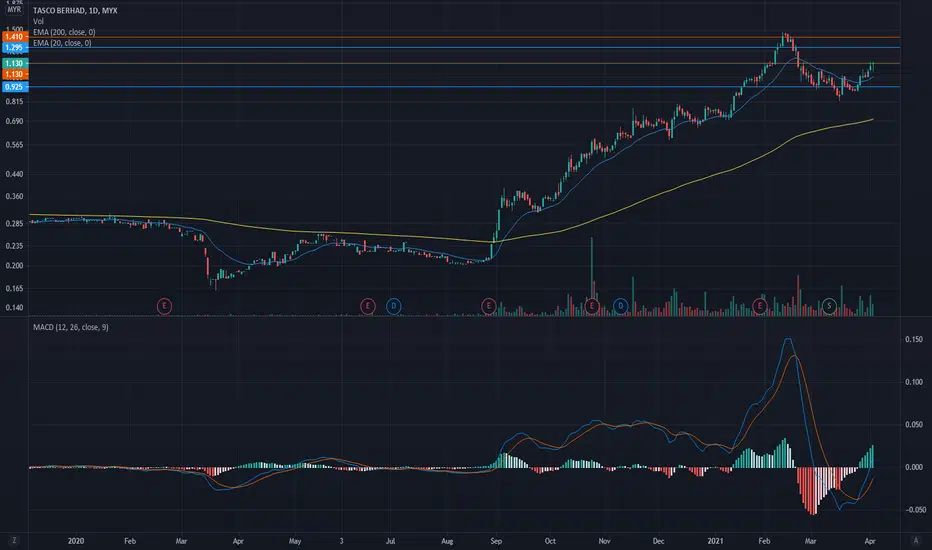Open the dividend 'D' marker just after Nov
Screen dimensions: 932x550
(621, 307)
